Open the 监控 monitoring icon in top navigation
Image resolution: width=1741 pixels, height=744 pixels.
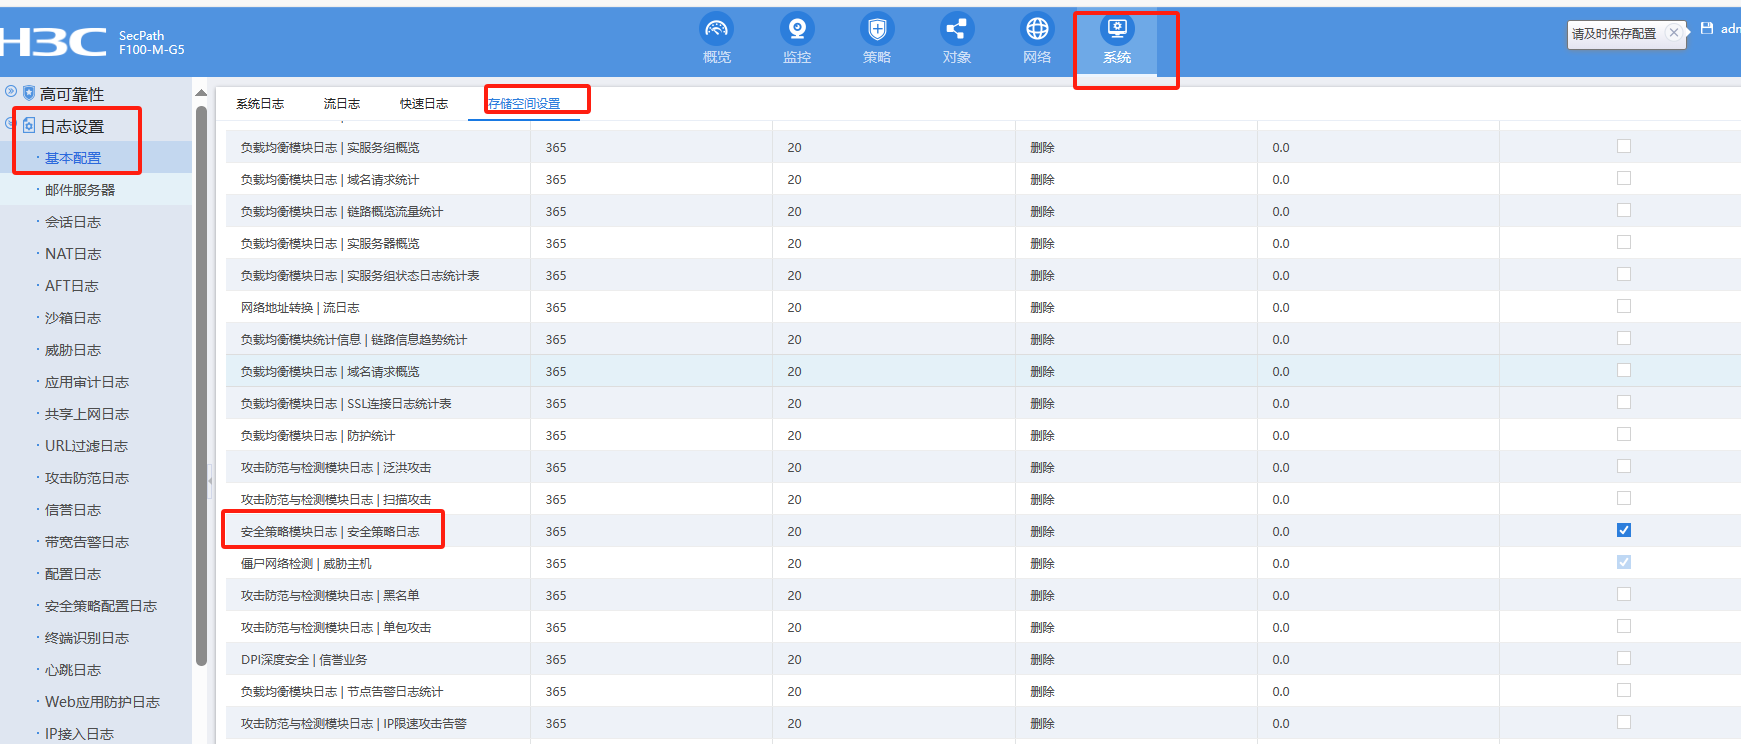coord(797,29)
